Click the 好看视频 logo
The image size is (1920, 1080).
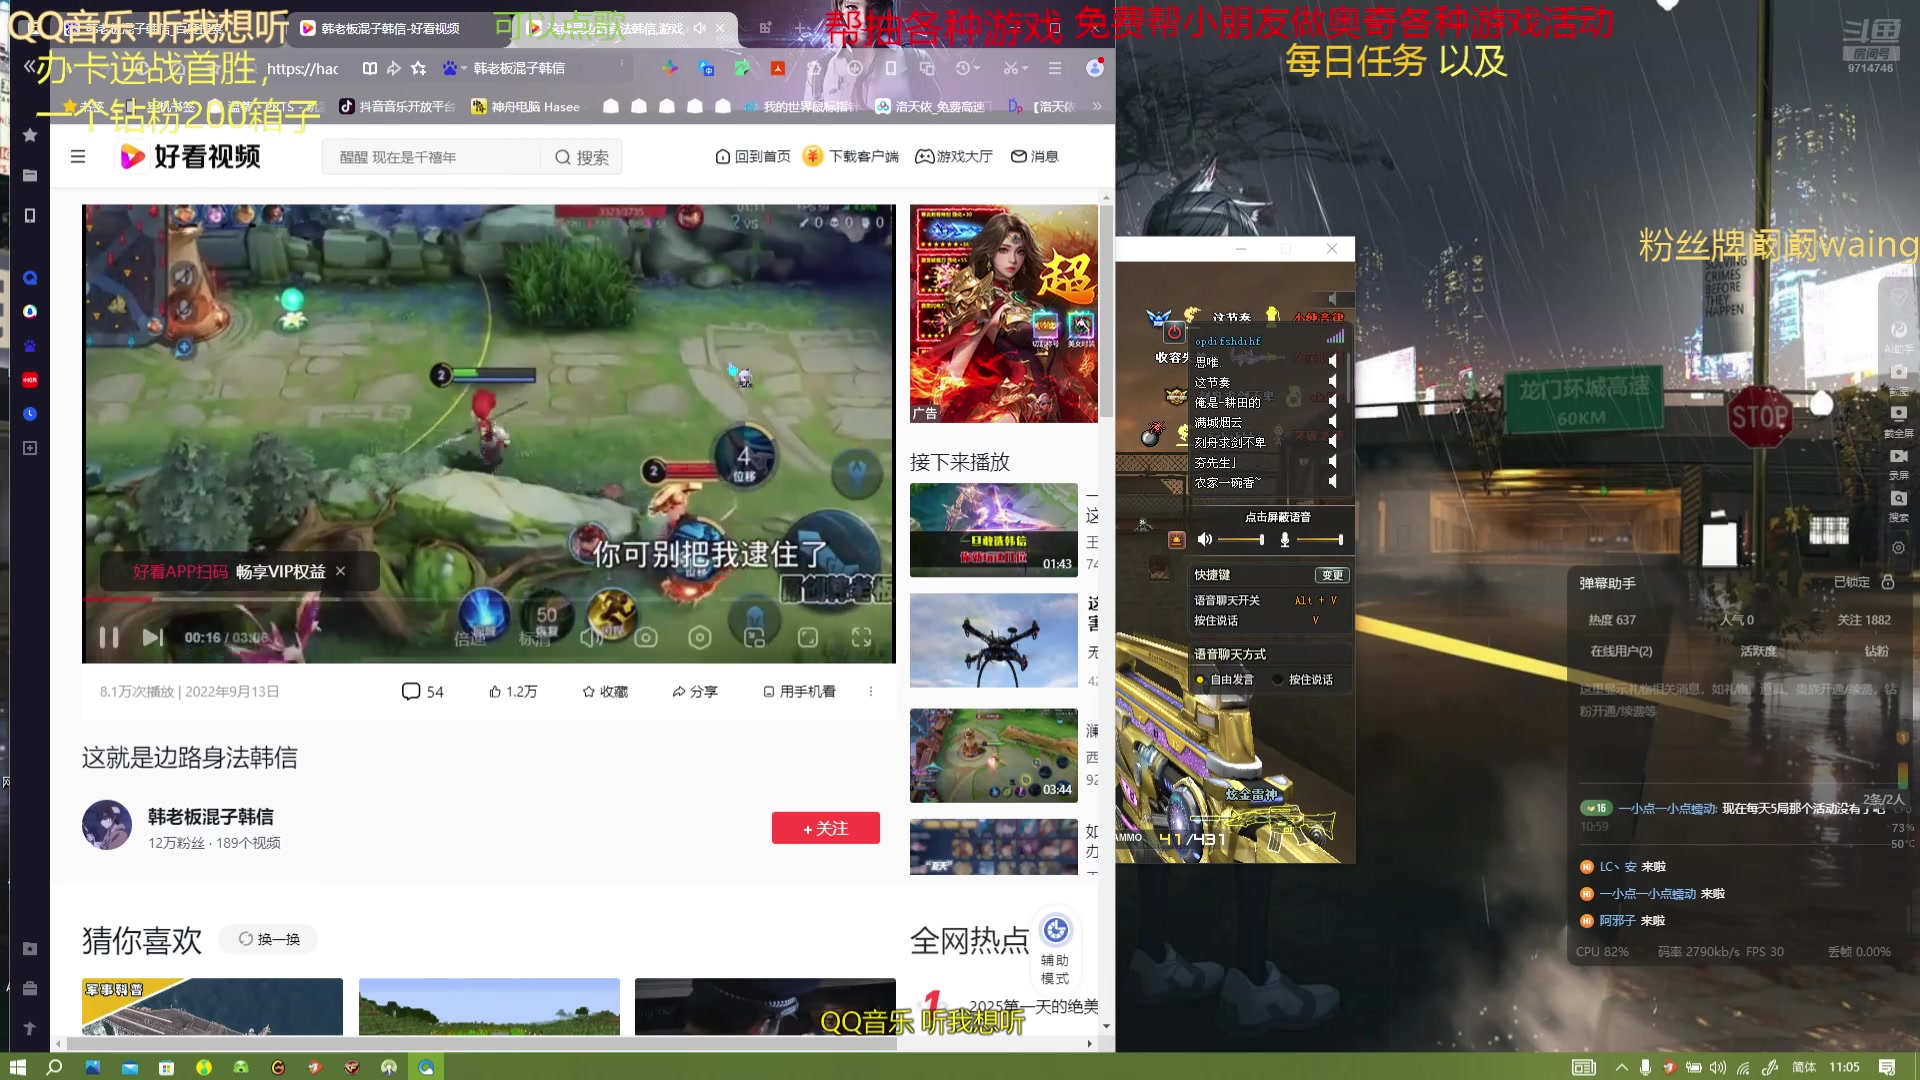(190, 157)
